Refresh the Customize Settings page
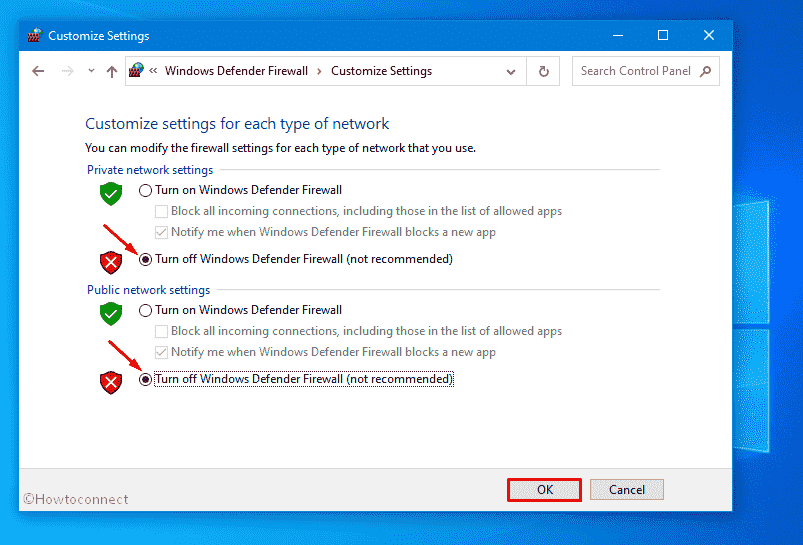This screenshot has height=545, width=803. point(543,71)
